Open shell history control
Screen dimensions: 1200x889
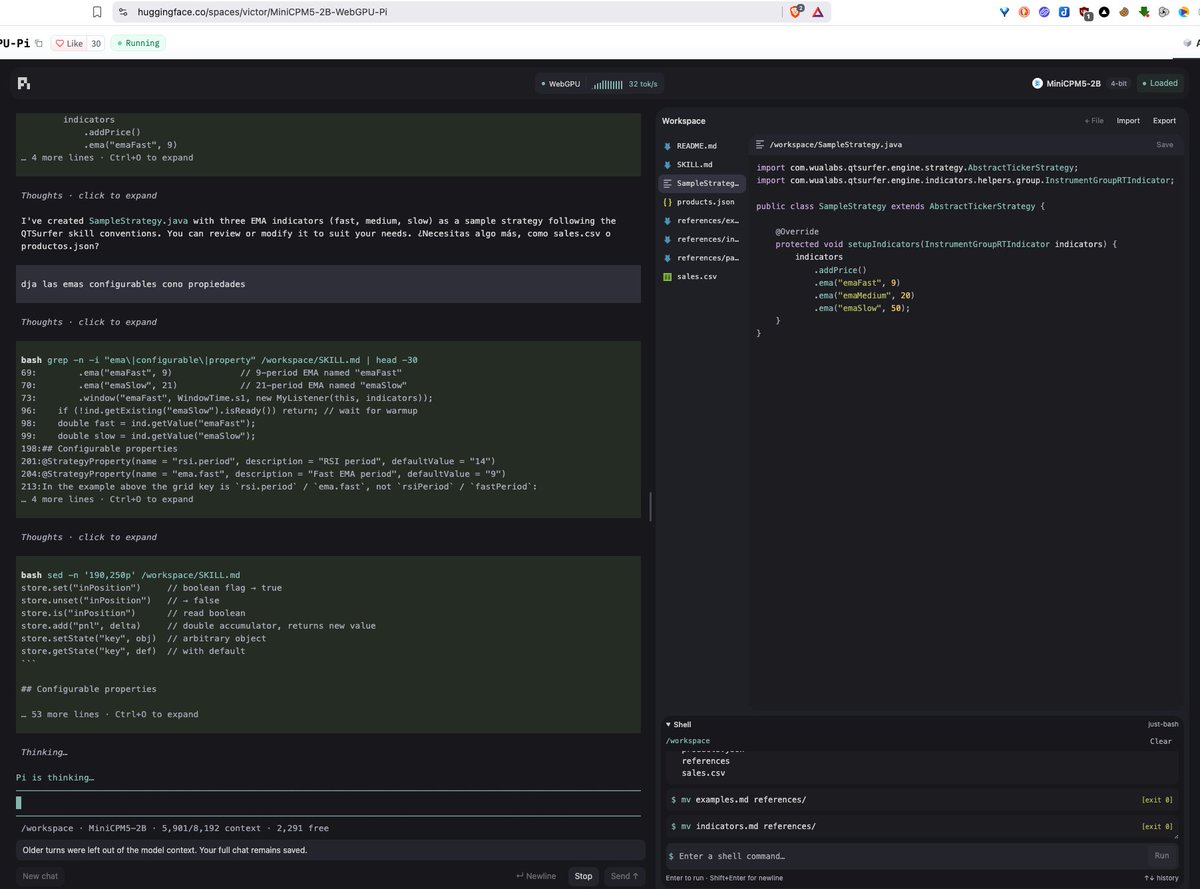tap(1160, 878)
